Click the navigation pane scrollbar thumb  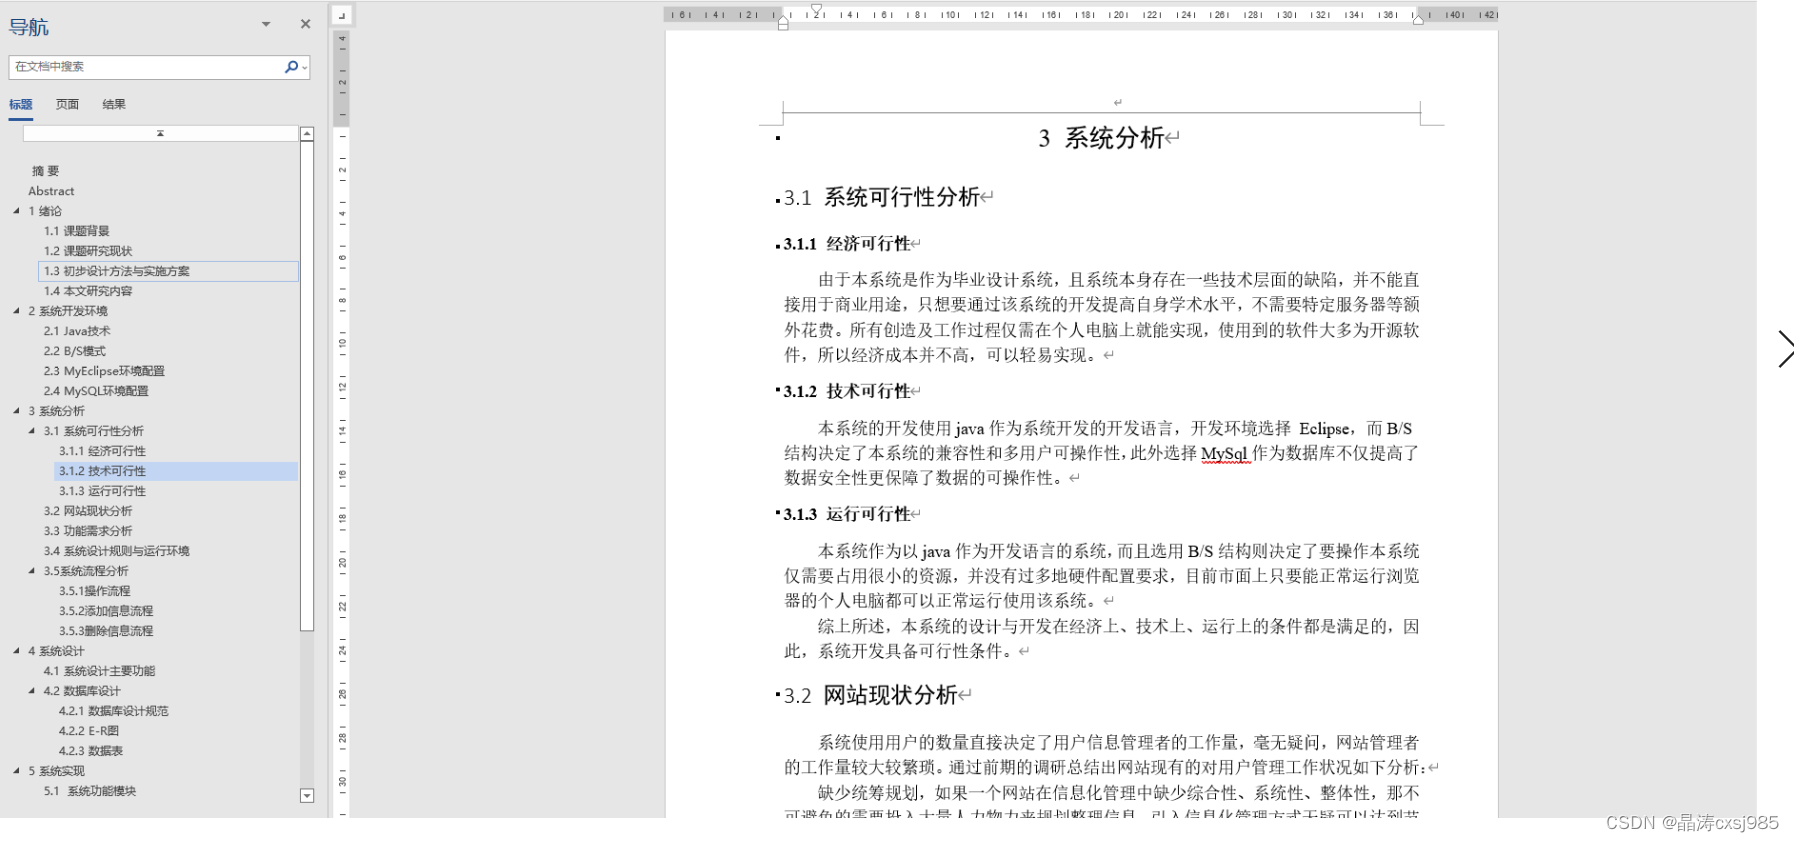tap(307, 385)
